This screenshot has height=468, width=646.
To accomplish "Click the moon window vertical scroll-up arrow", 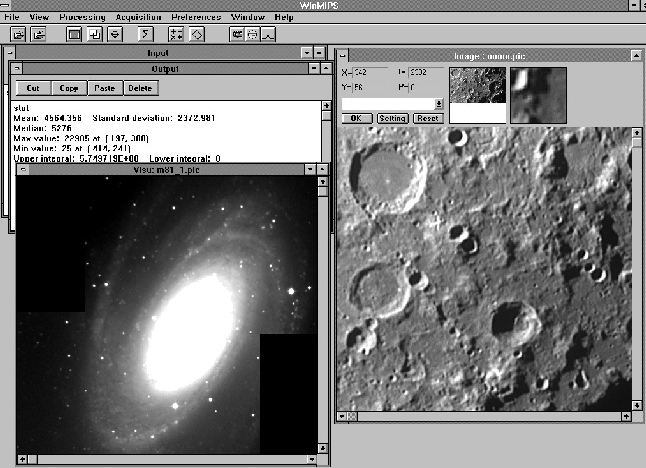I will click(x=637, y=133).
